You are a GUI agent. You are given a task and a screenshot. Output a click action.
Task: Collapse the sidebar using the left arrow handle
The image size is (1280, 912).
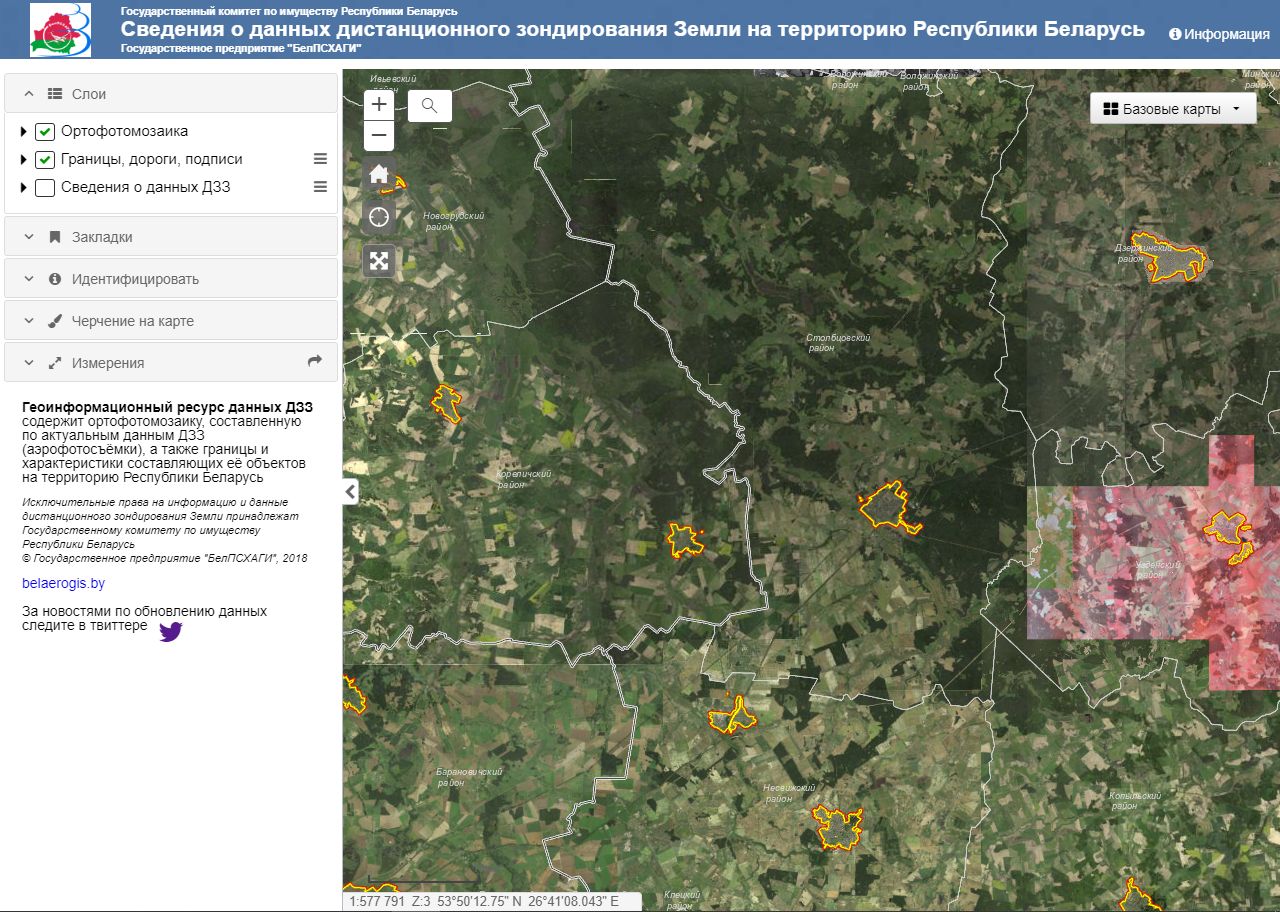(x=350, y=491)
